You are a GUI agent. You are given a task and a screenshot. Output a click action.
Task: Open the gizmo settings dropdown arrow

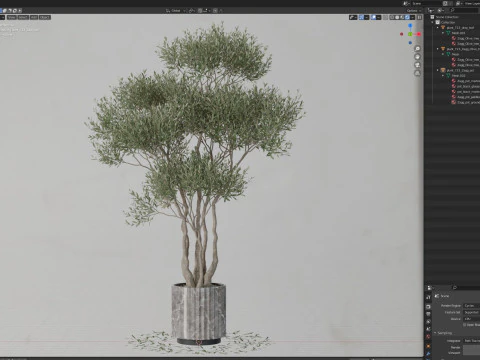(367, 17)
